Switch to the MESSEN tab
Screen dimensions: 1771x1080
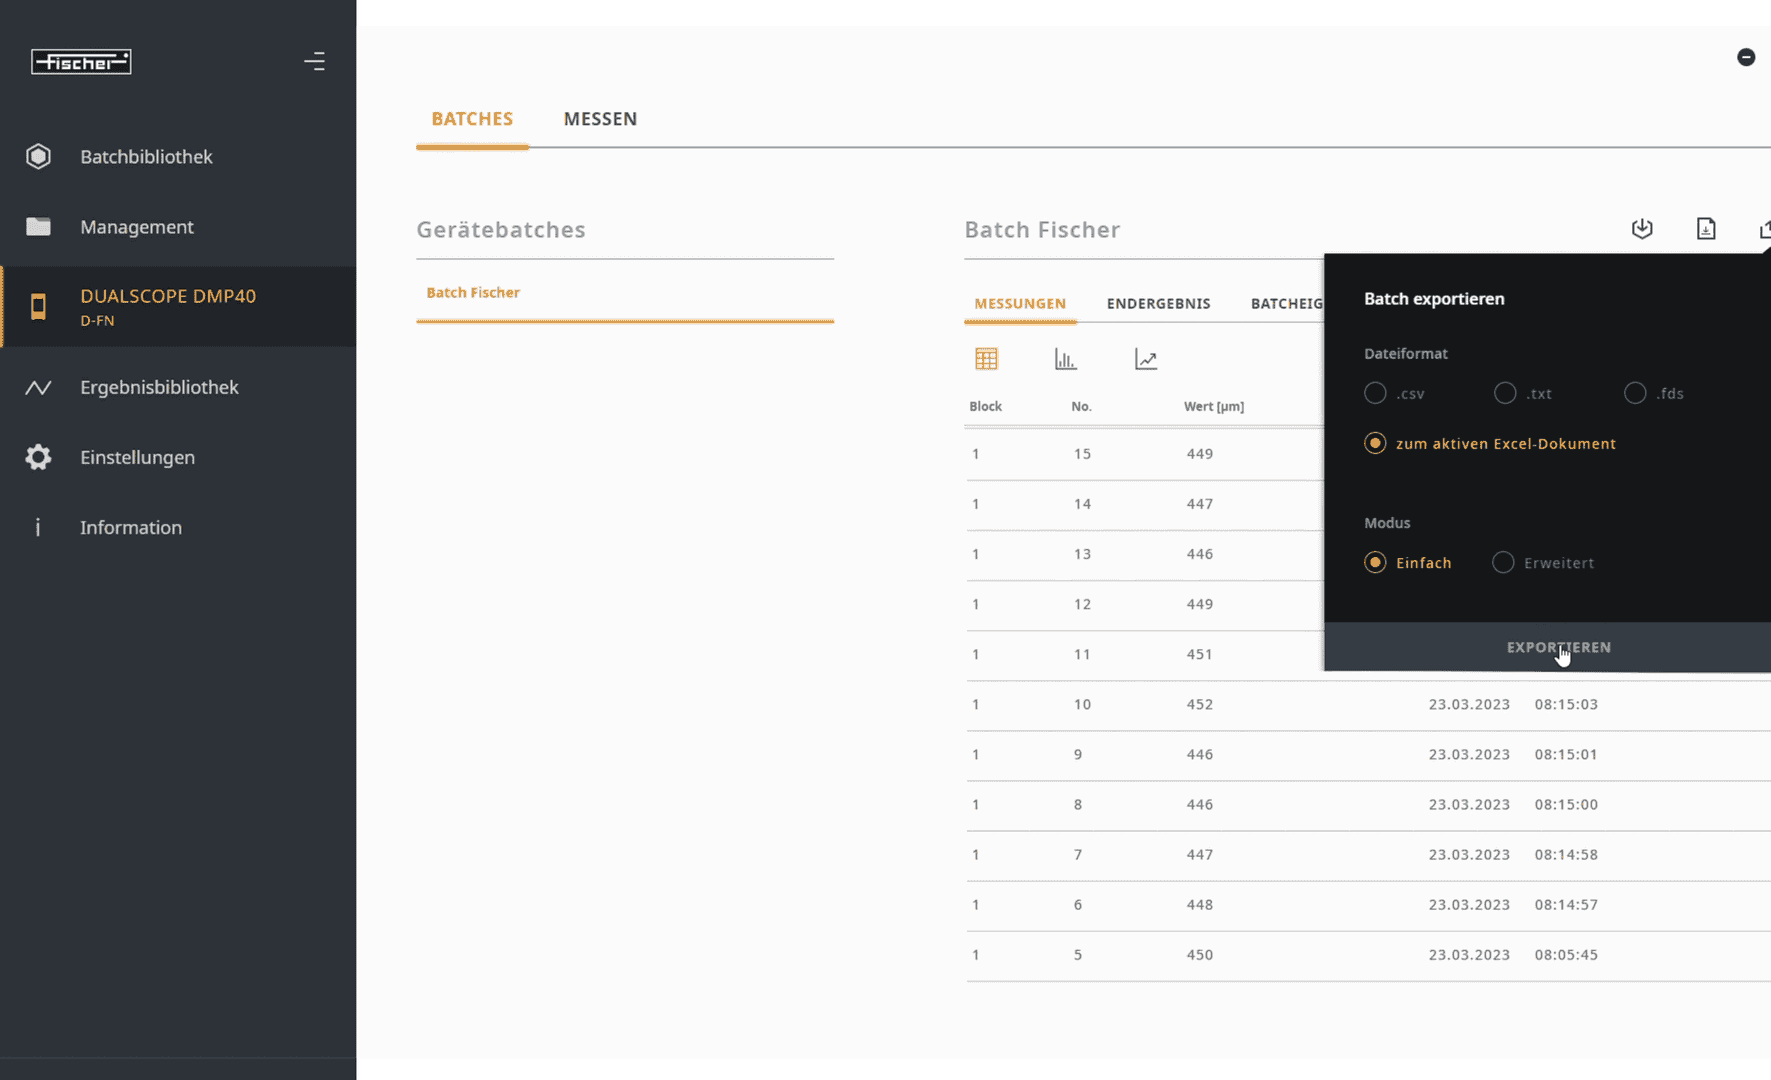point(600,118)
